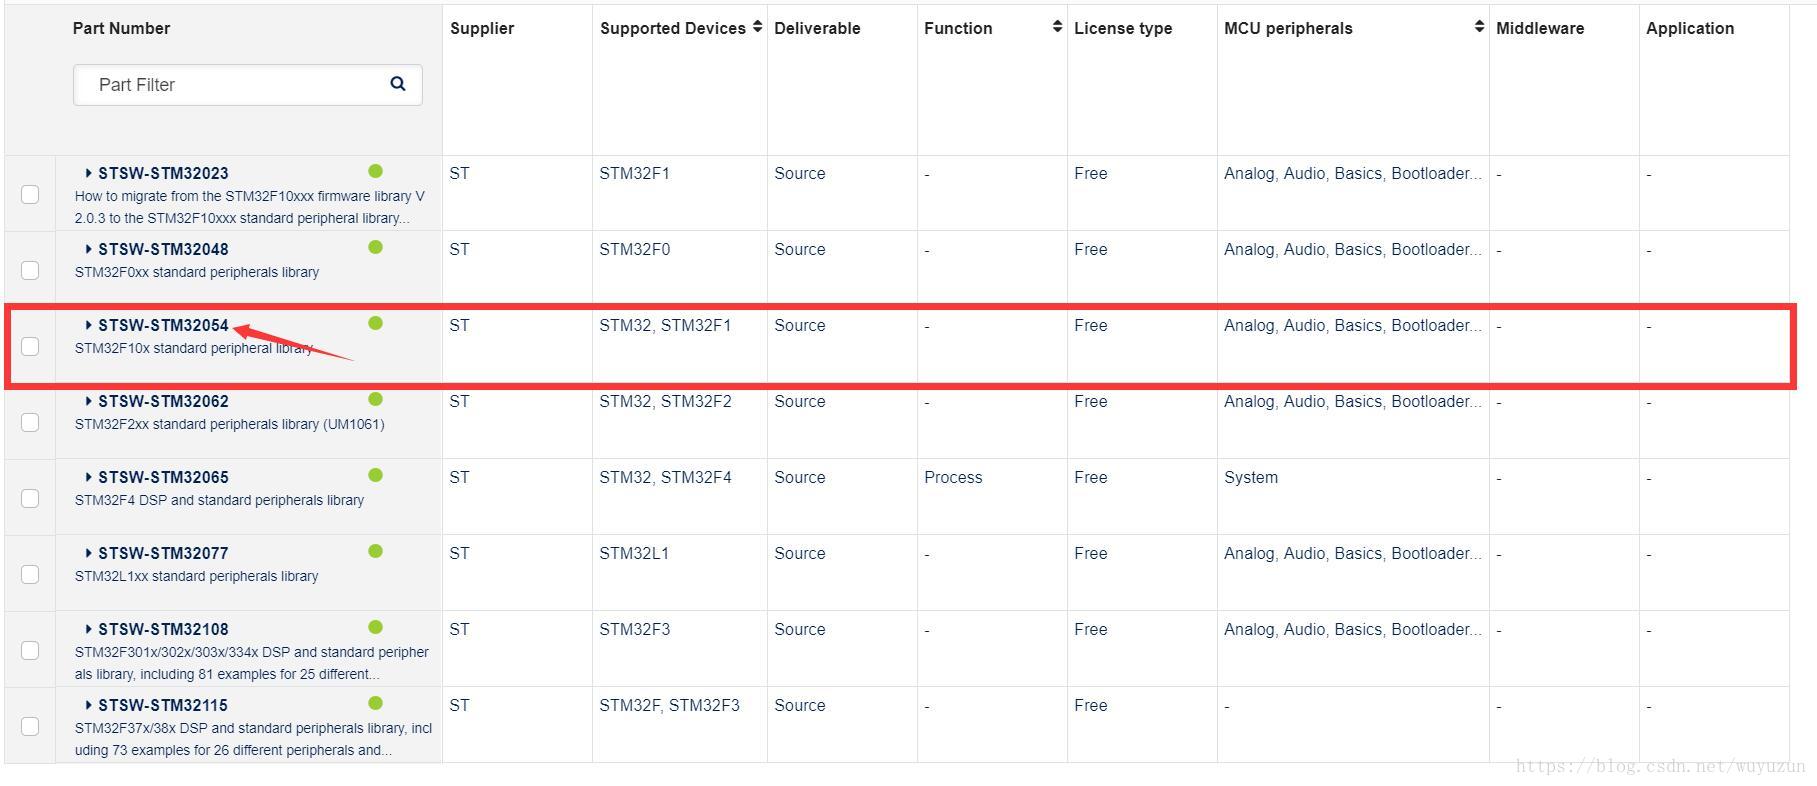
Task: Click 'STM32F10x standard peripheral library' description
Action: click(x=194, y=348)
